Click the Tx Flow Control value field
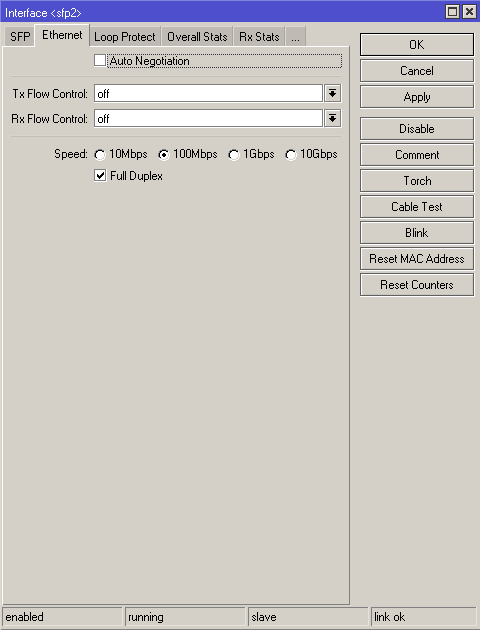 [x=208, y=93]
